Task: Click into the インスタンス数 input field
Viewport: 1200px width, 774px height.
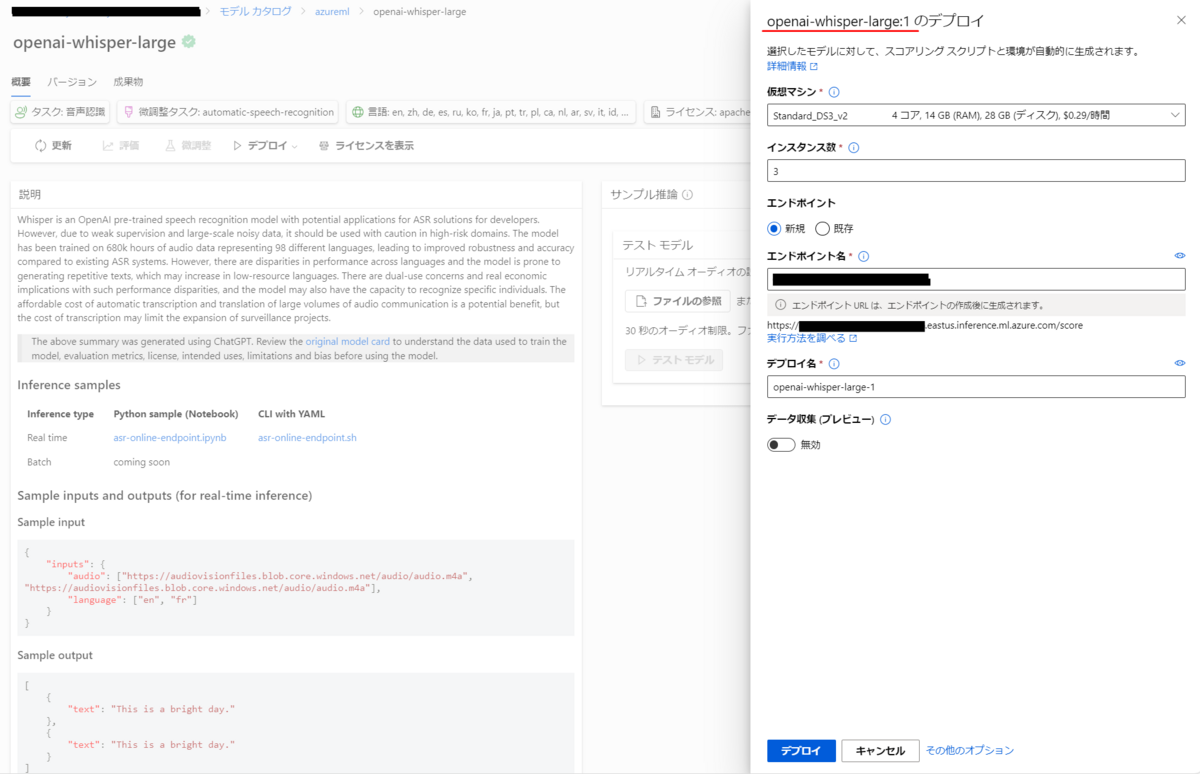Action: 976,171
